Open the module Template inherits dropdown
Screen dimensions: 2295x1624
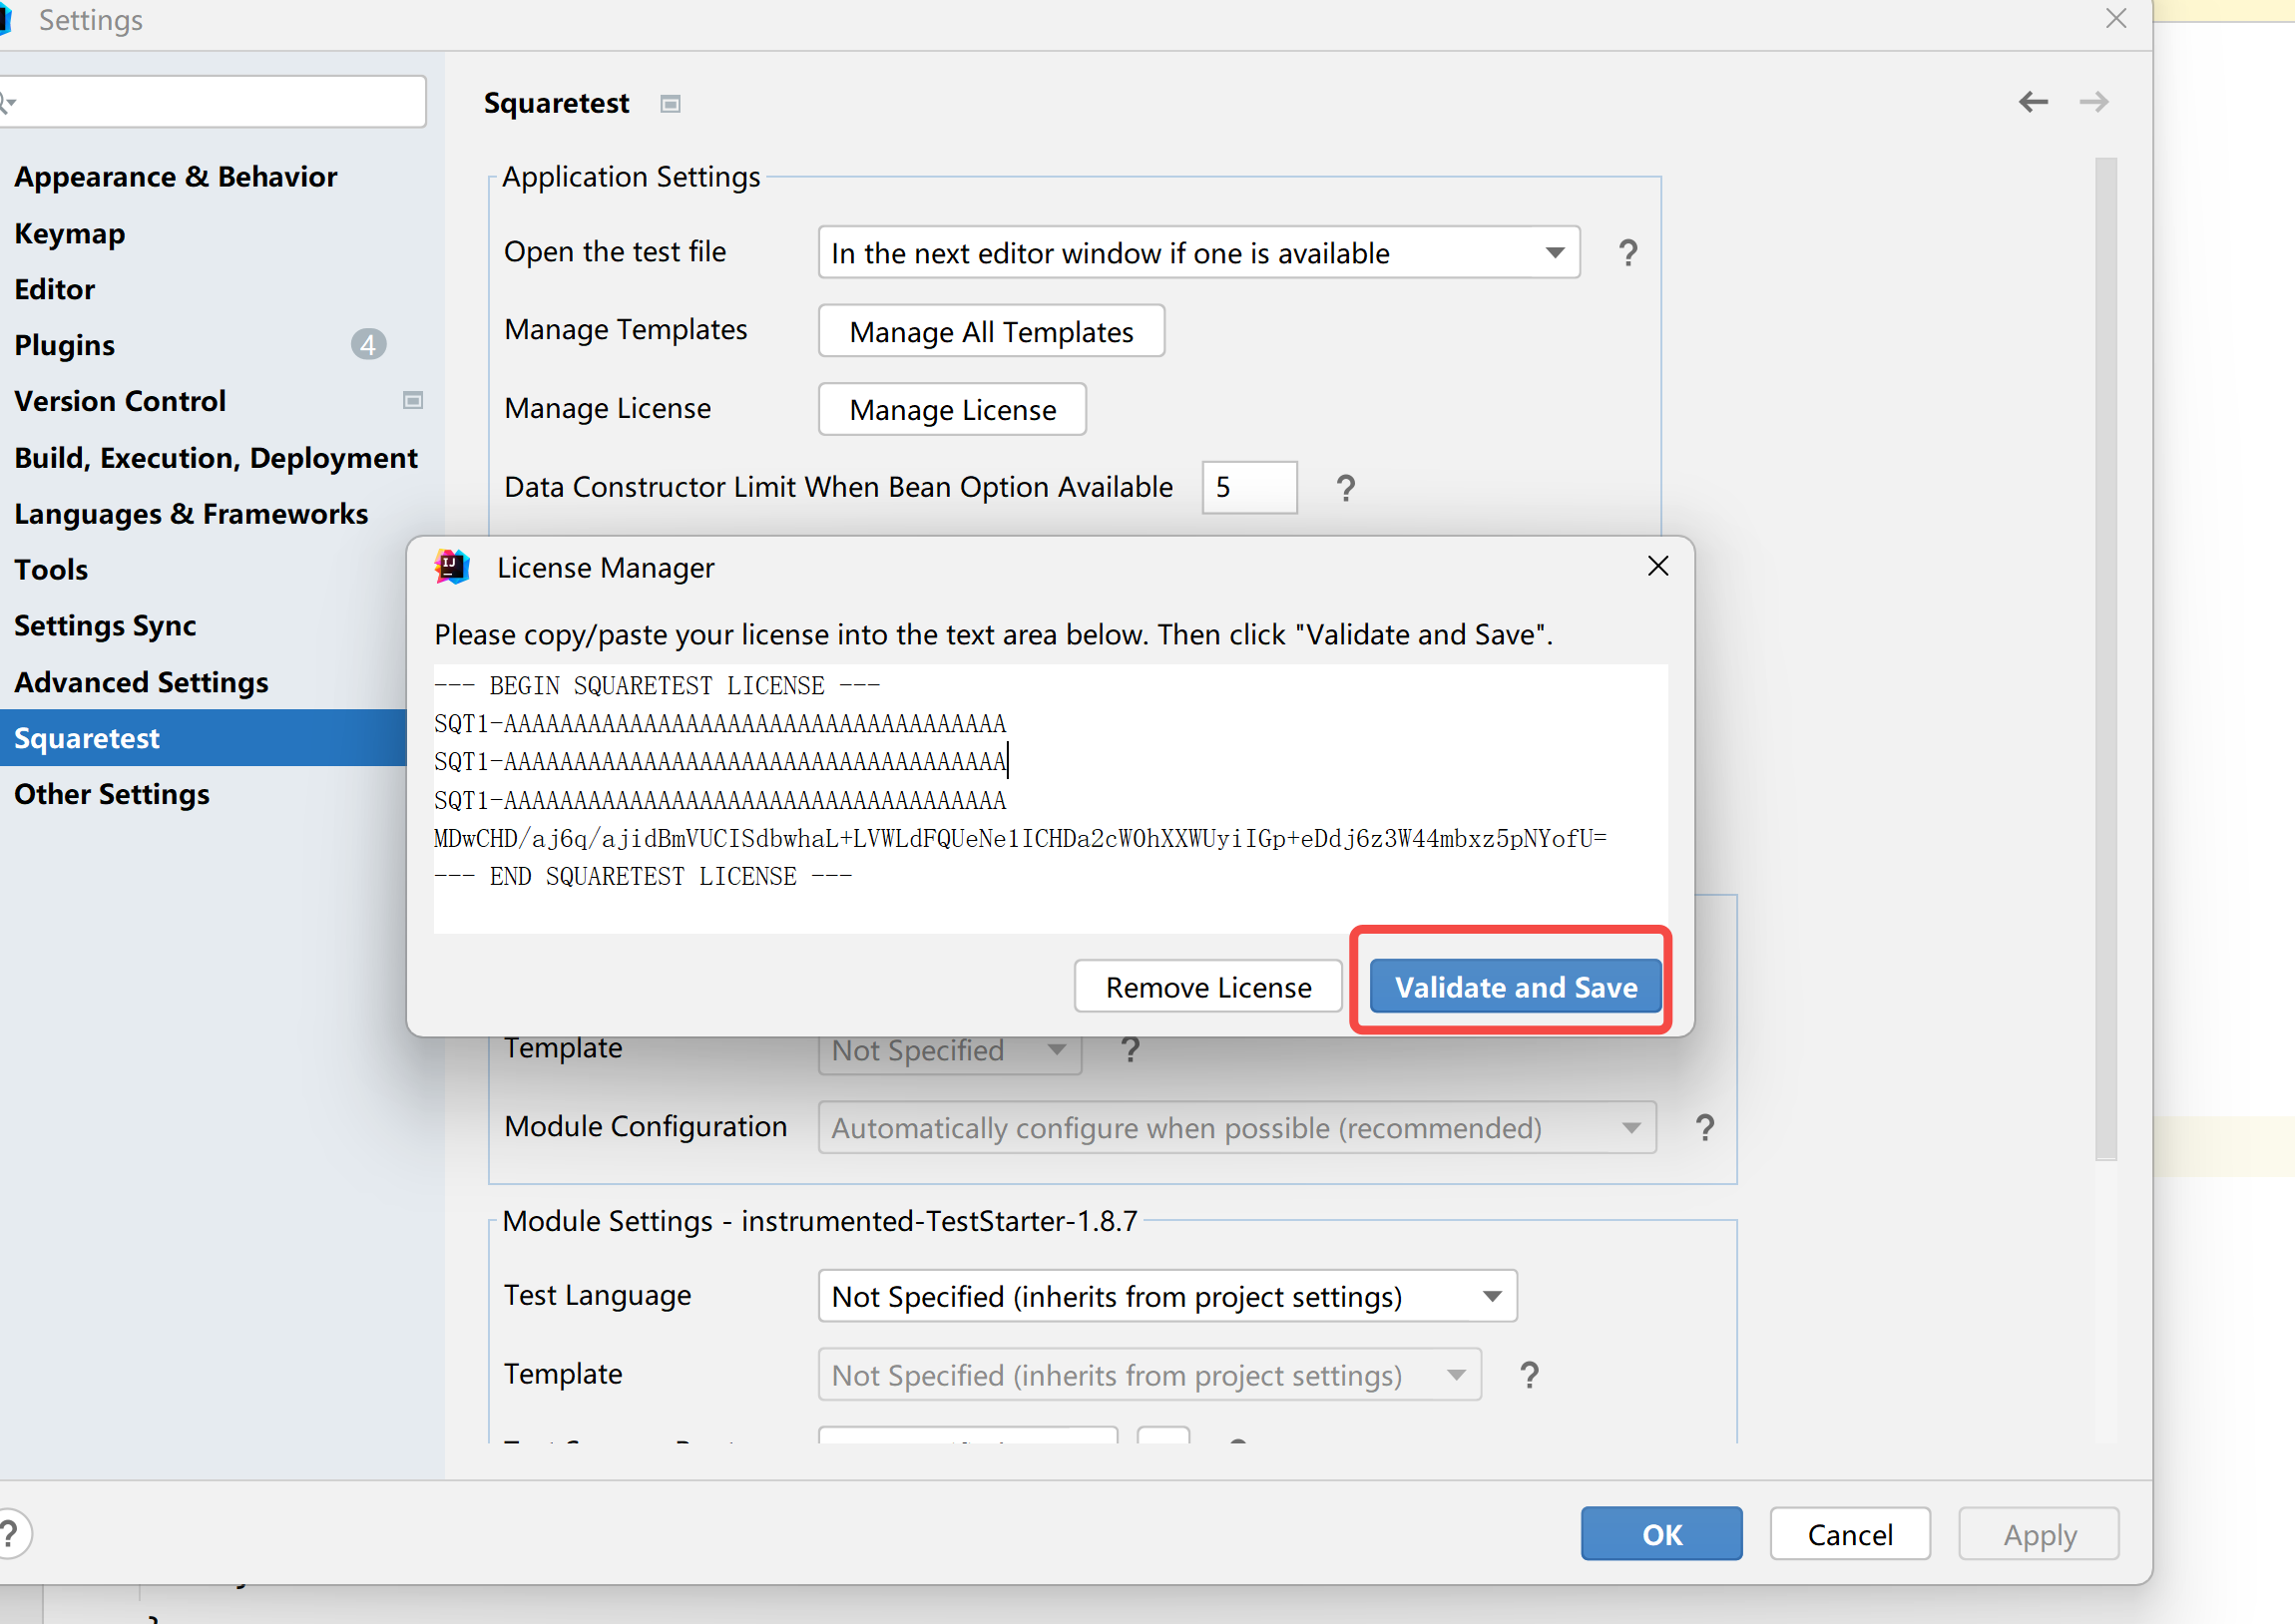(1149, 1375)
